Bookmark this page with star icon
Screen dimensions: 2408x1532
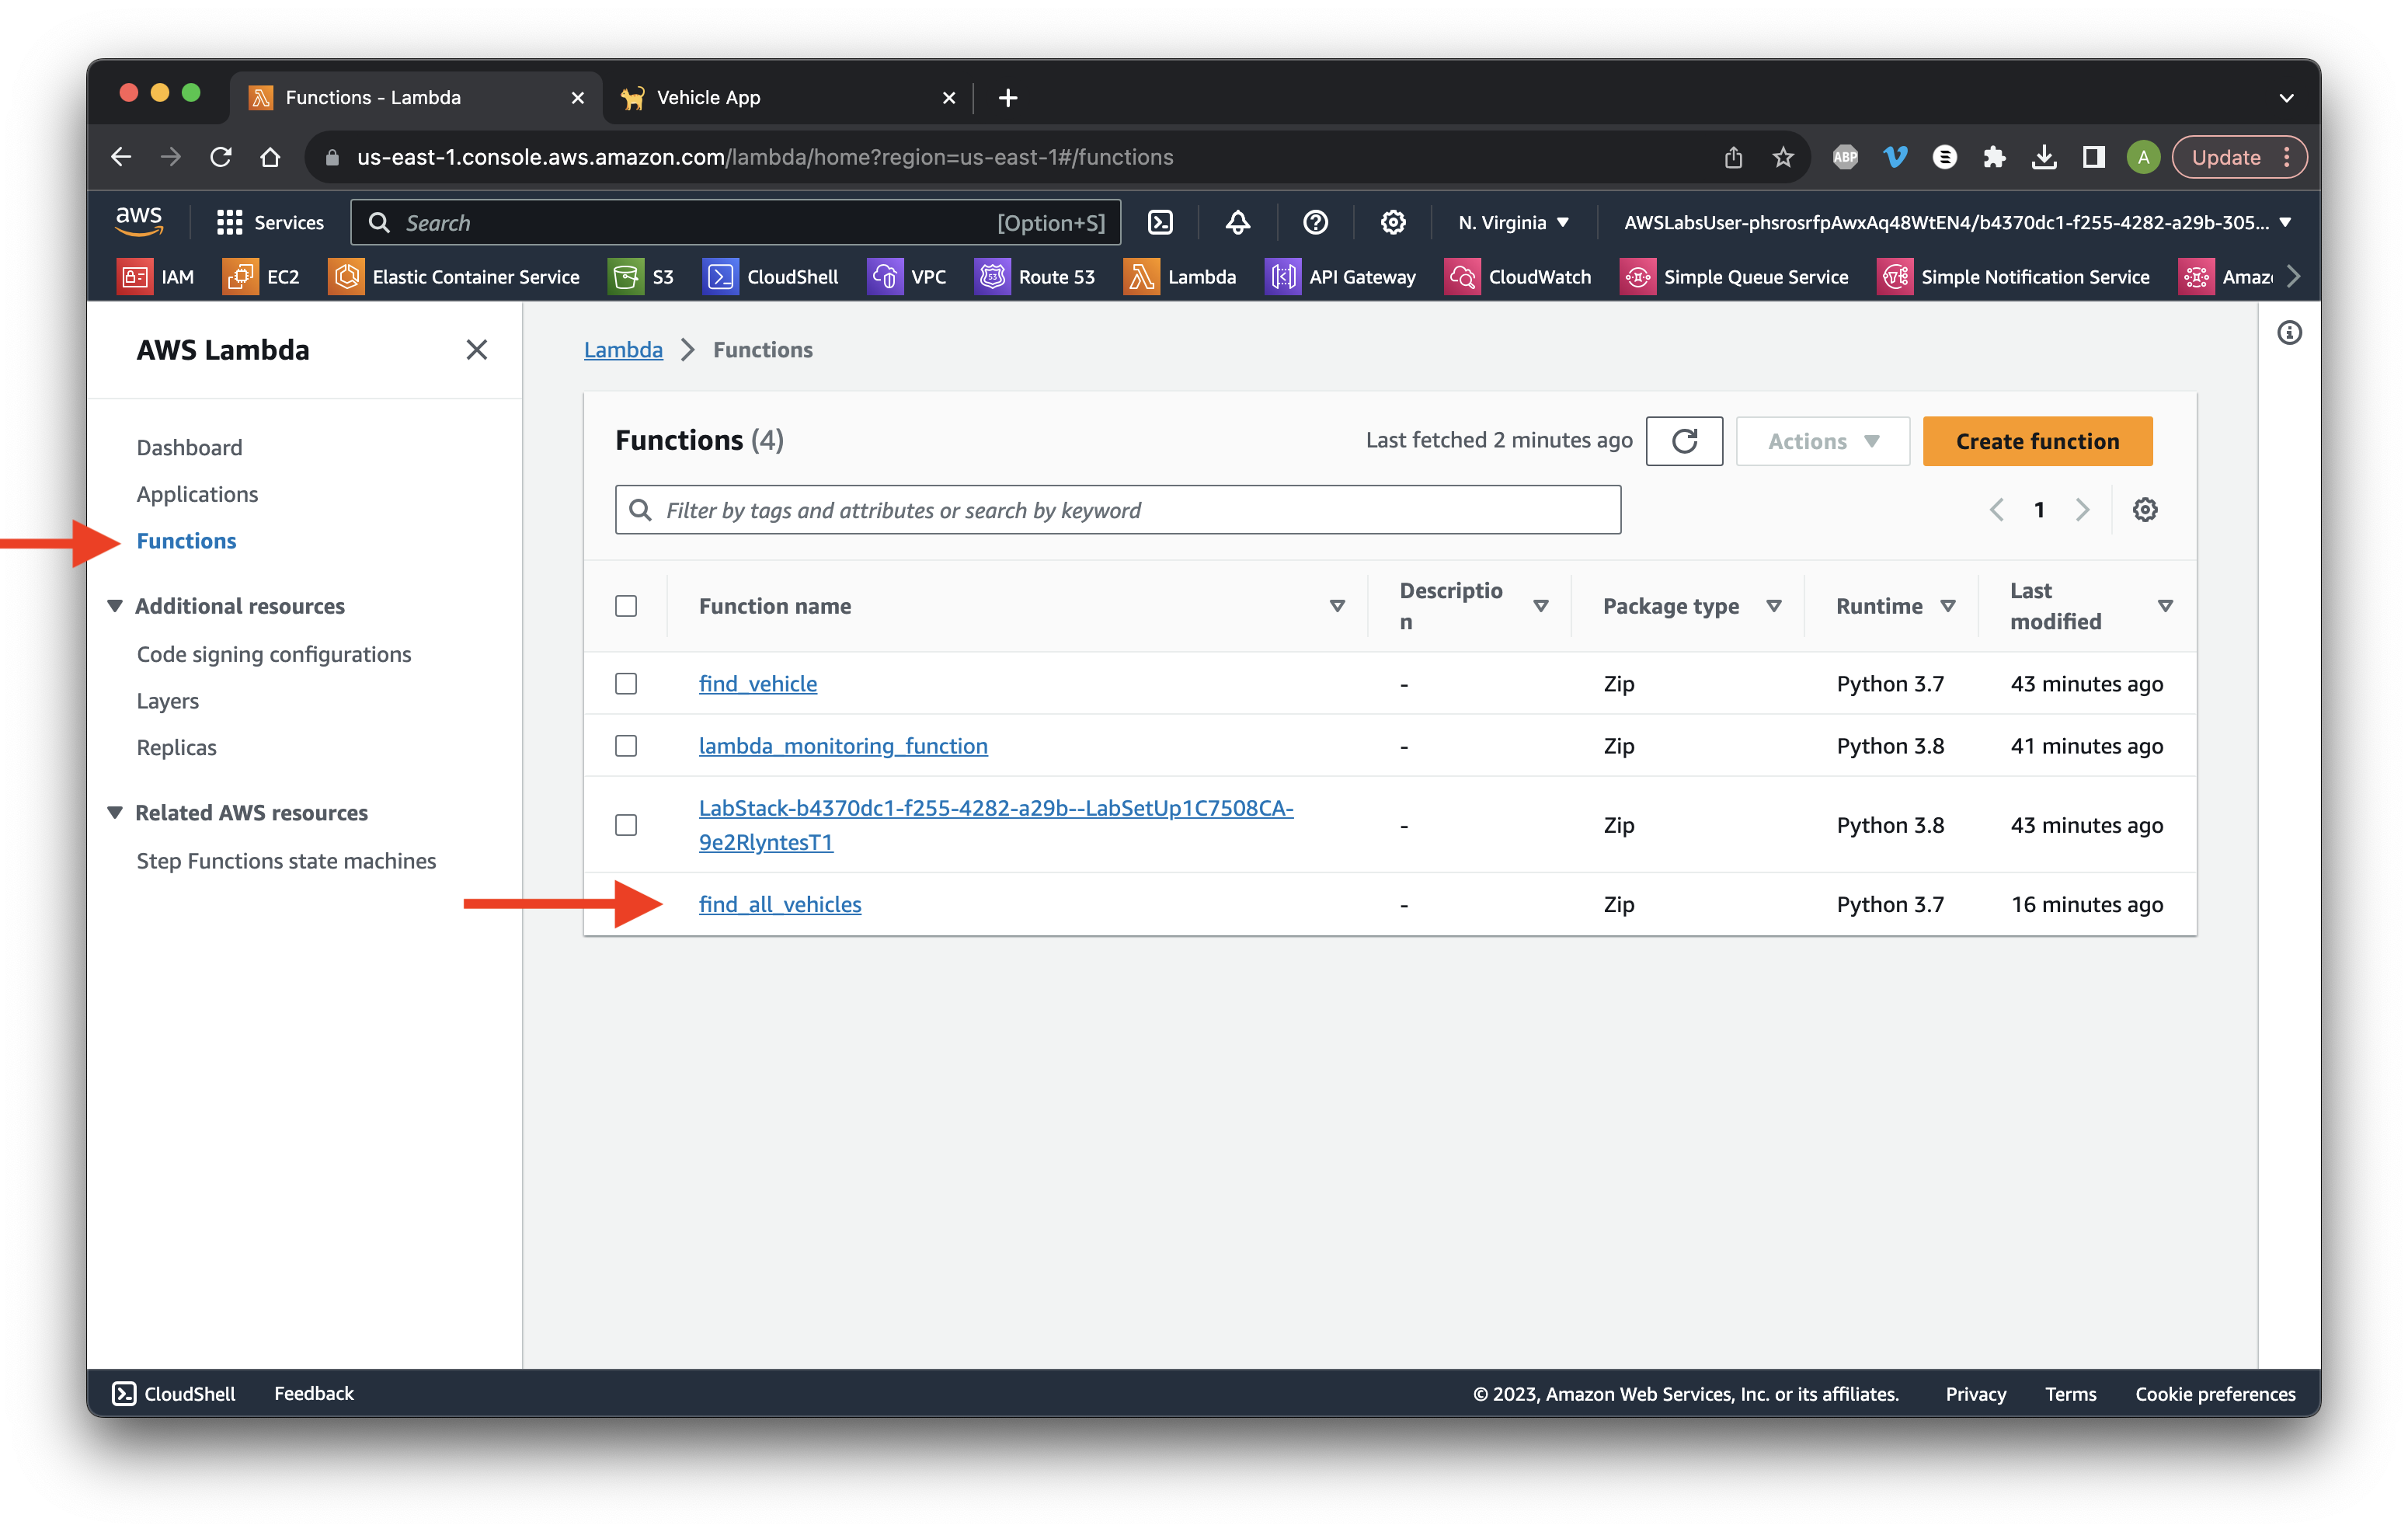pos(1783,157)
